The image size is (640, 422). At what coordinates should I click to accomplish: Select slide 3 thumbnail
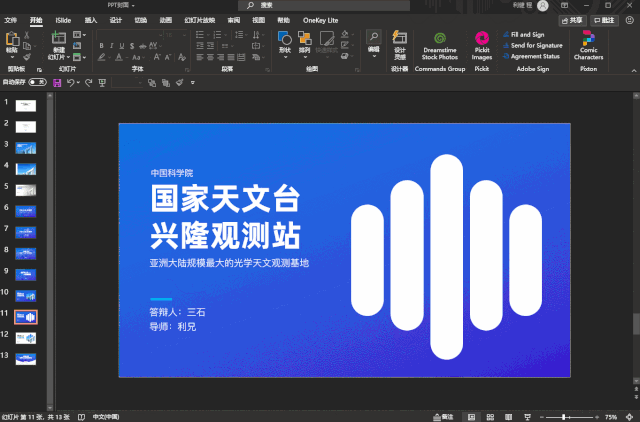point(26,148)
